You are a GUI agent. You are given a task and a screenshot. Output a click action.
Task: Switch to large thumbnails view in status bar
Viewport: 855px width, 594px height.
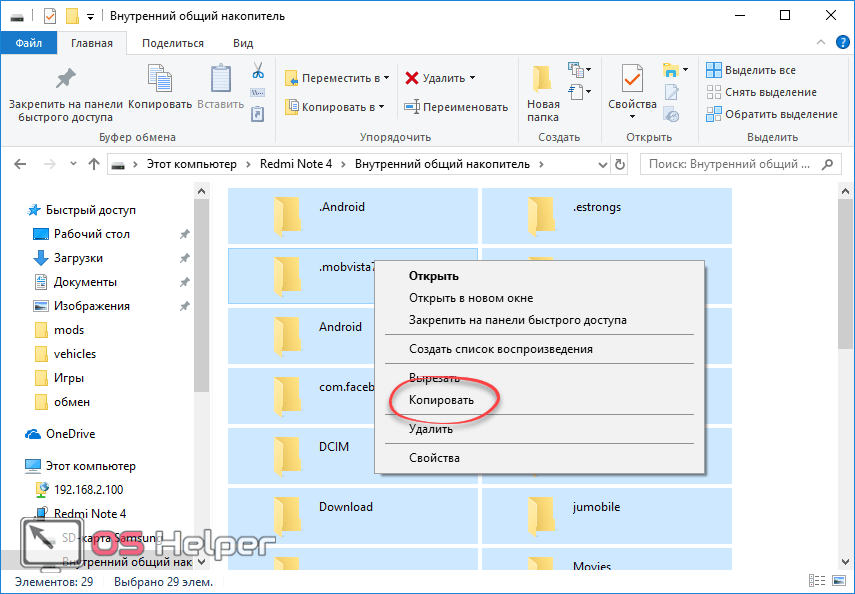839,581
